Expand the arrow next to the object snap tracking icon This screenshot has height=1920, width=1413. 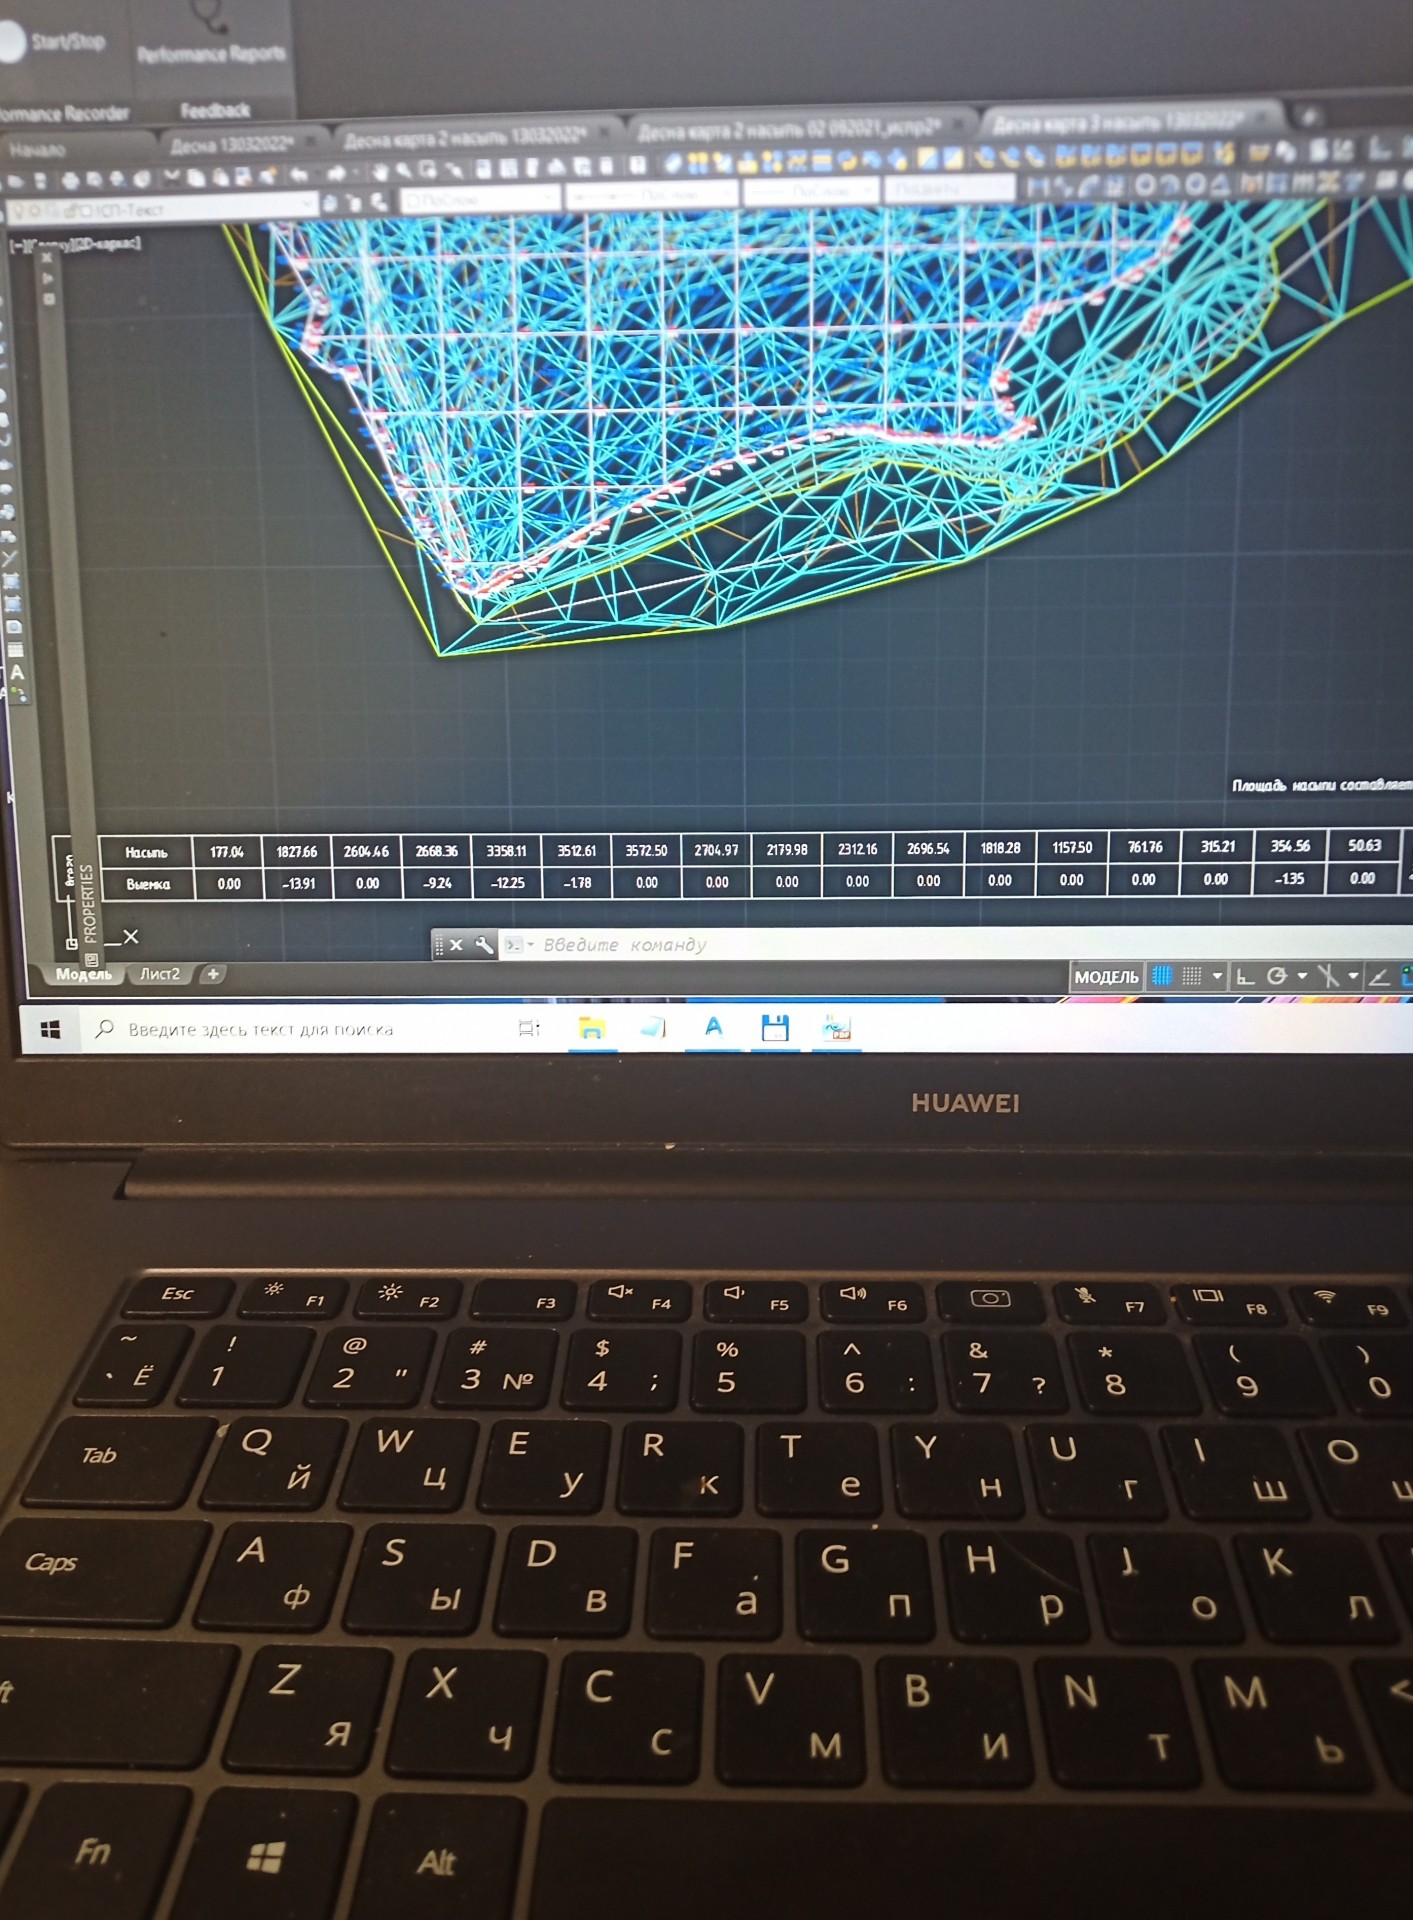click(1353, 976)
